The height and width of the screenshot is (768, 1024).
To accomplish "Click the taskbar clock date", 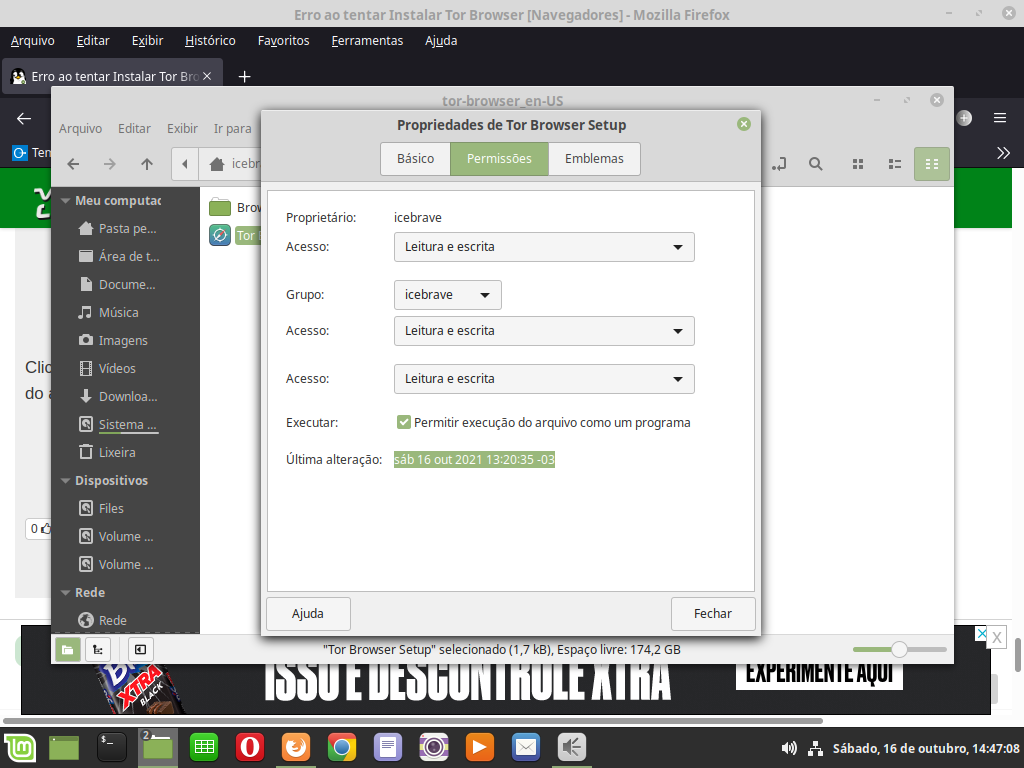I will [x=926, y=748].
